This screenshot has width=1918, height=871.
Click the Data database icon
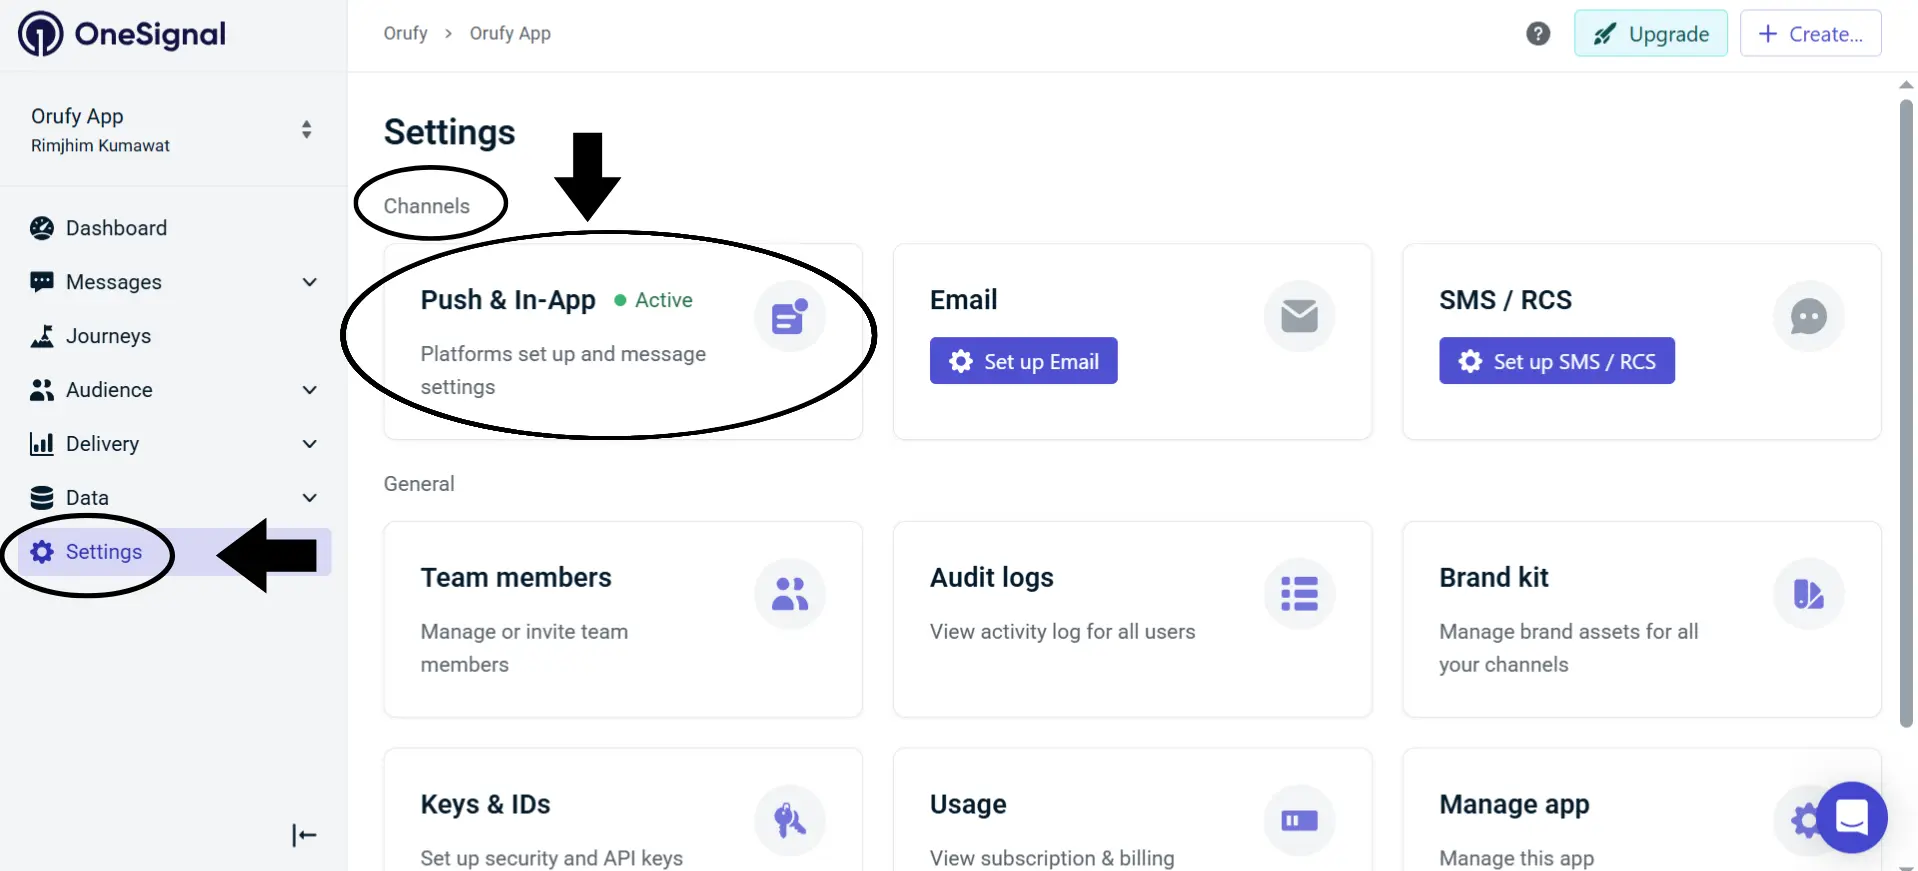tap(42, 498)
